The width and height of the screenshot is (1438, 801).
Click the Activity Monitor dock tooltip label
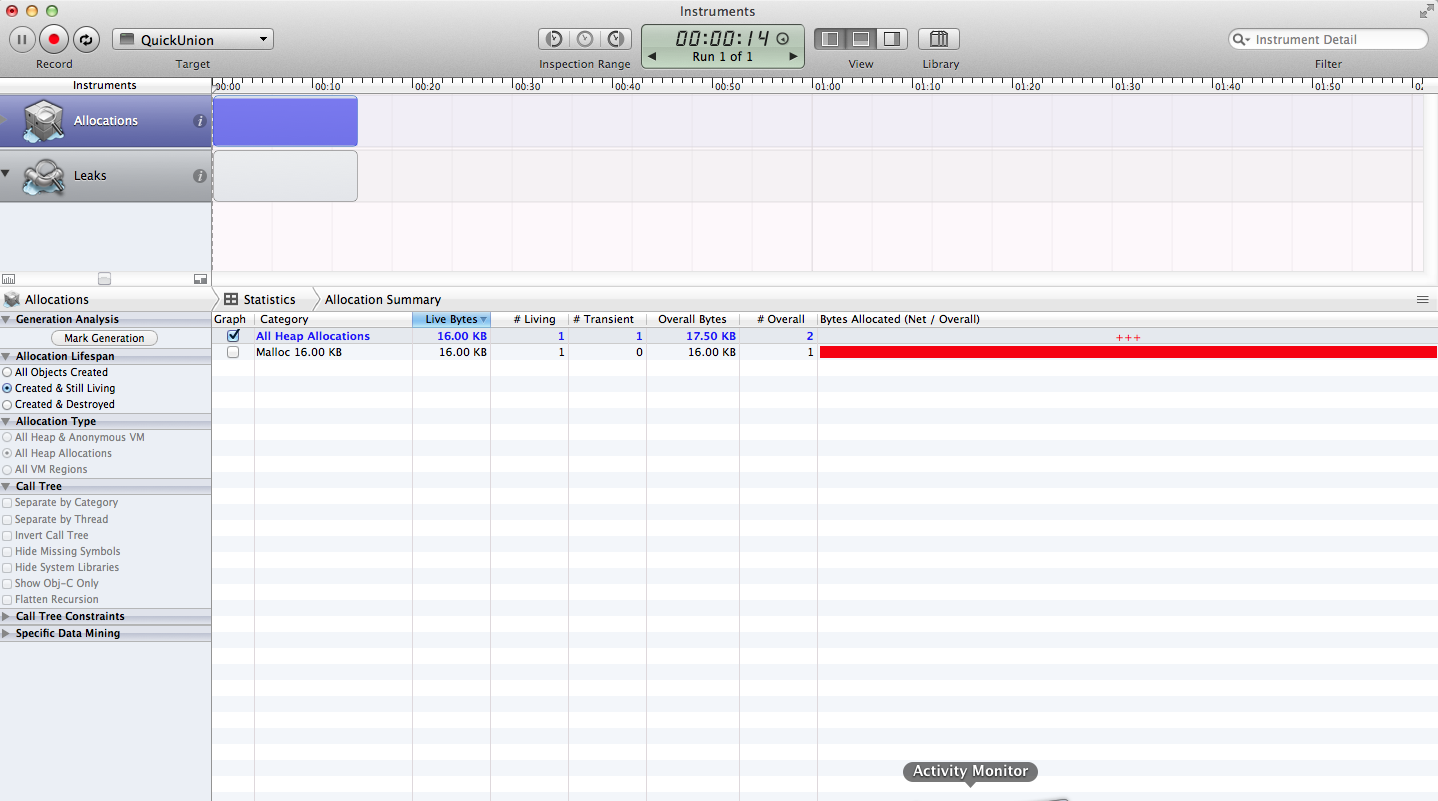(970, 771)
